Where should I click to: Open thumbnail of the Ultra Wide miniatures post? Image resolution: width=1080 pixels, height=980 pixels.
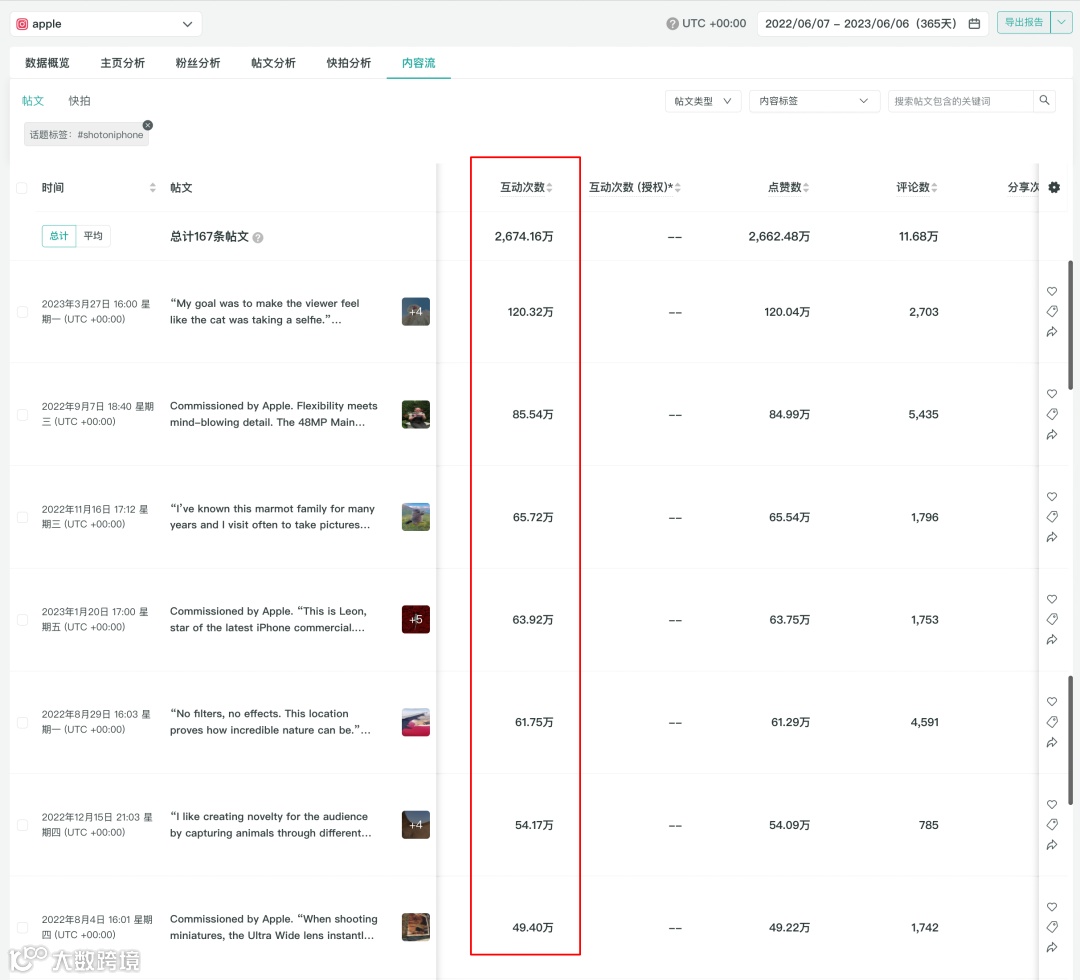tap(416, 928)
